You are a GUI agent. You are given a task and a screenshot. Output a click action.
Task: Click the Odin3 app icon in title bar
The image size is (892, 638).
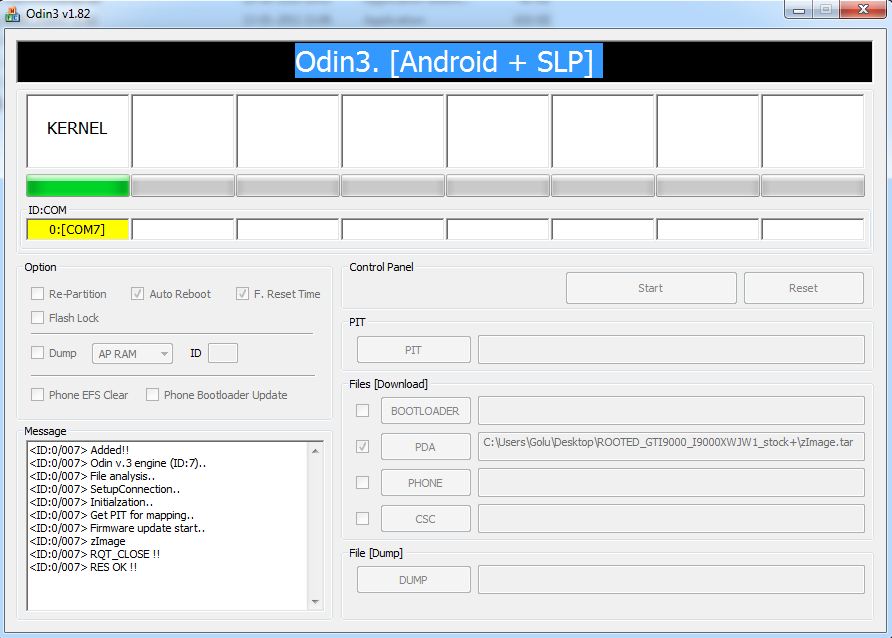[x=12, y=10]
